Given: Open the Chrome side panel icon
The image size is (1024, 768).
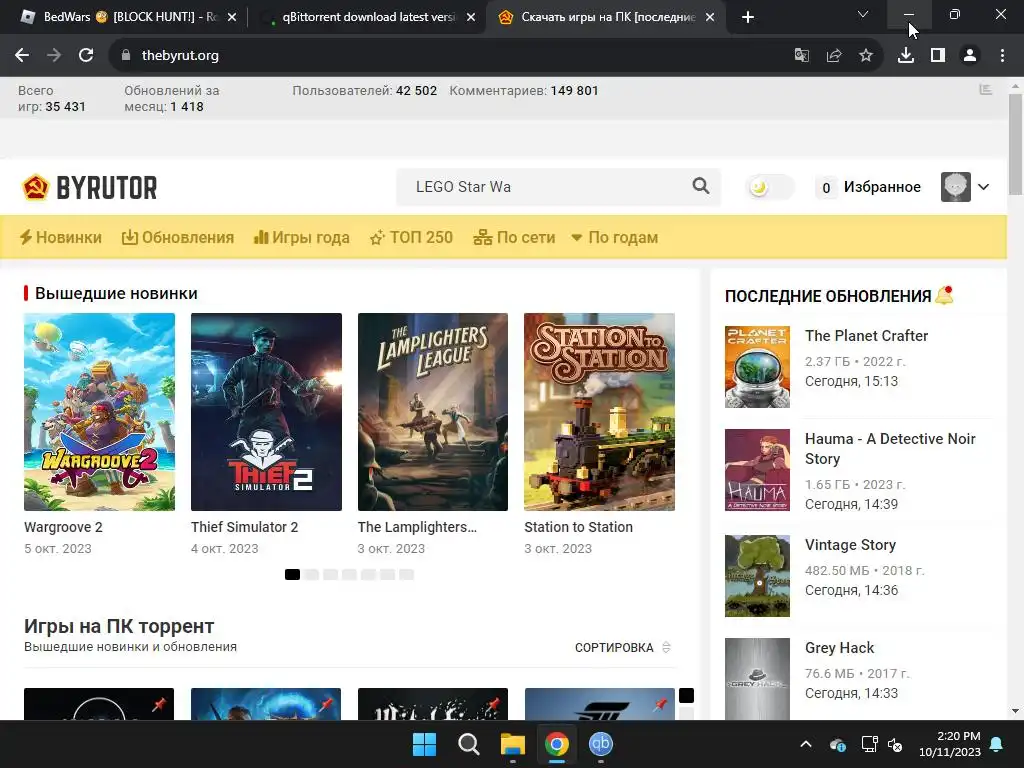Looking at the screenshot, I should tap(938, 56).
